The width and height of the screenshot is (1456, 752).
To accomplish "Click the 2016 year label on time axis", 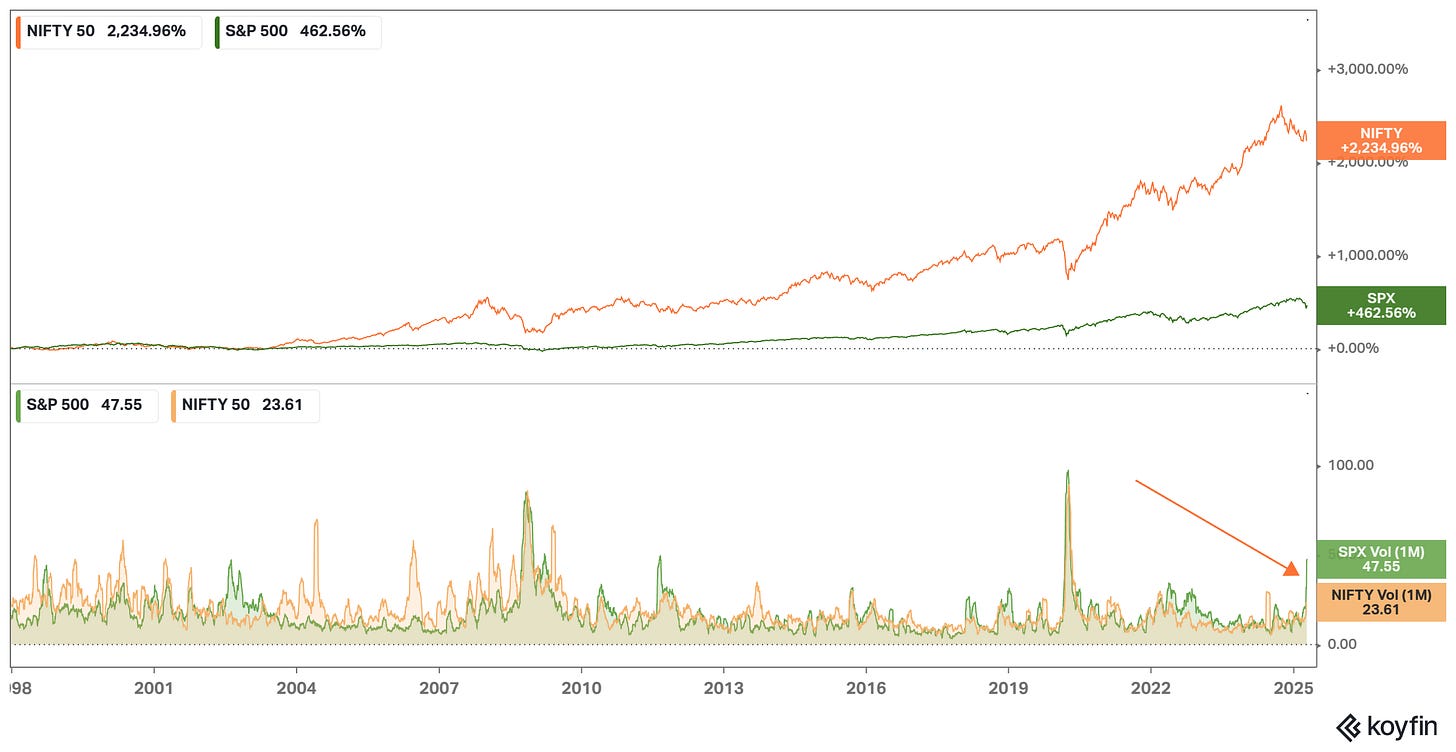I will 866,688.
